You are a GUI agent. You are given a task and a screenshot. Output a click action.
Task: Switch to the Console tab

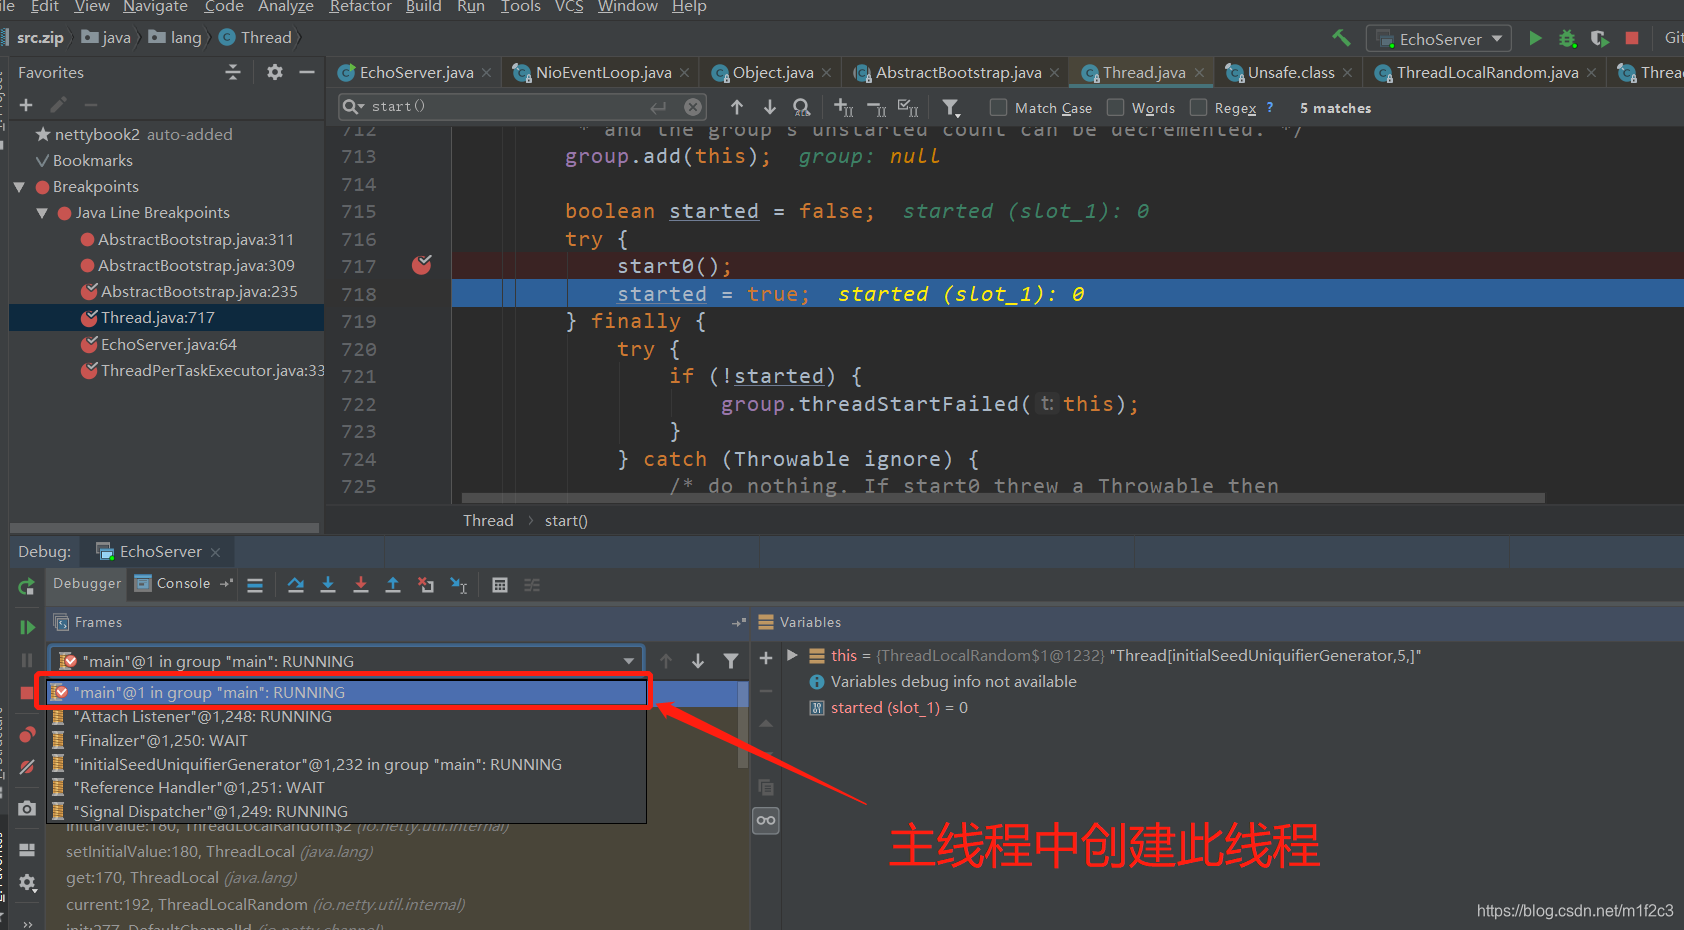pos(182,584)
